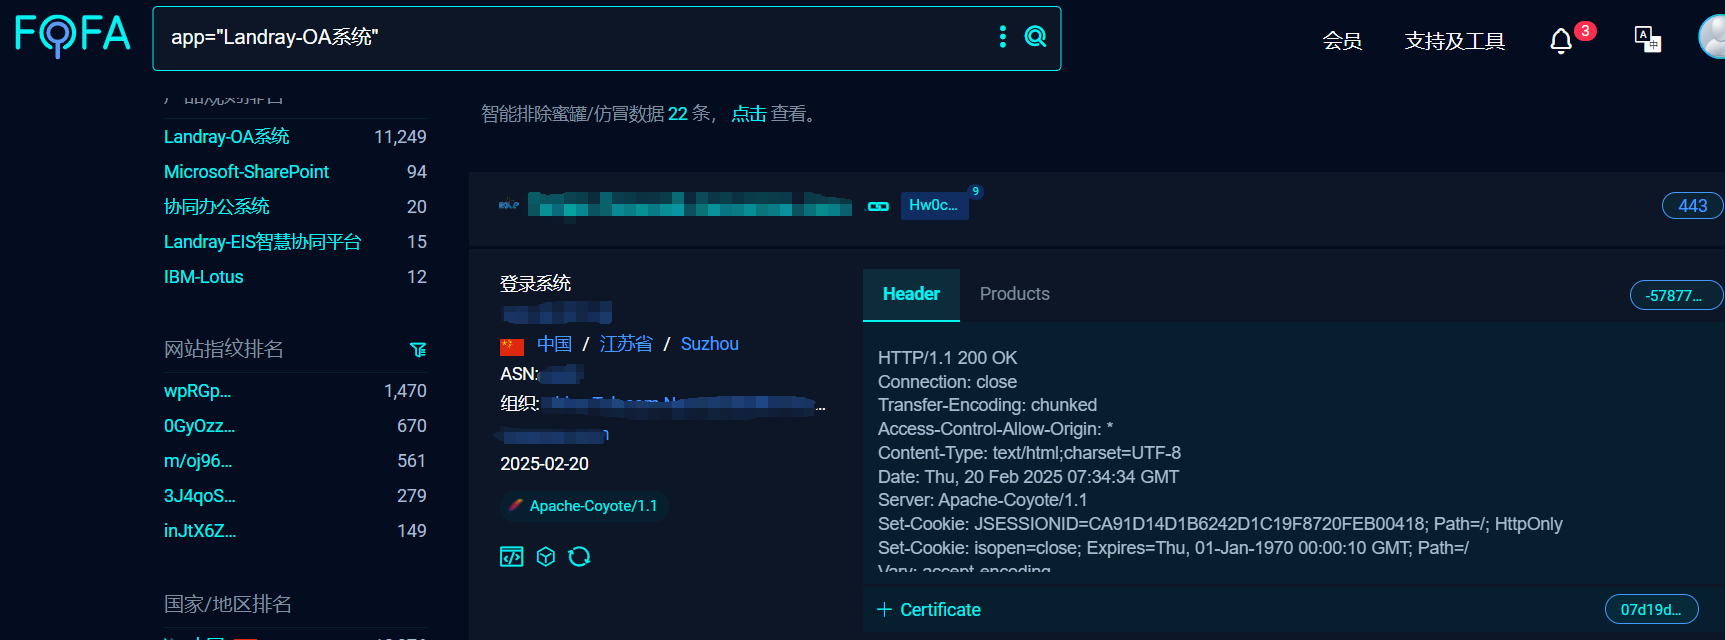Open the user avatar profile
1725x640 pixels.
click(x=1712, y=37)
